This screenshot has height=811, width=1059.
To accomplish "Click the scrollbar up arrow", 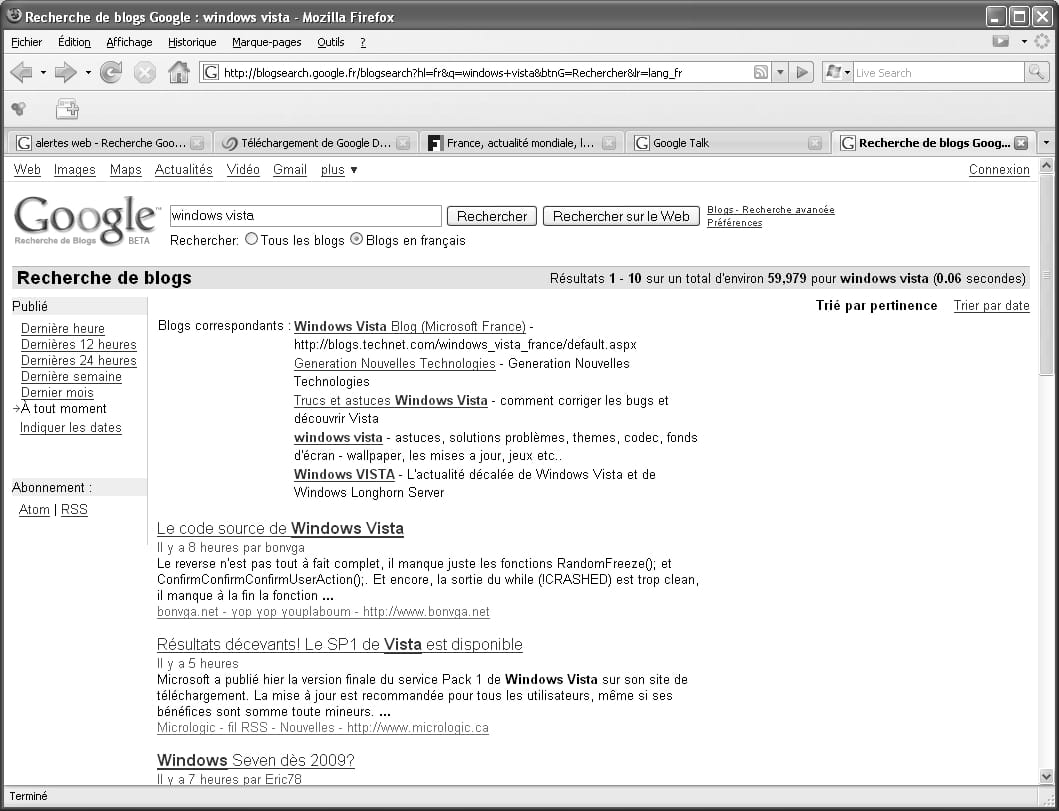I will (1046, 165).
